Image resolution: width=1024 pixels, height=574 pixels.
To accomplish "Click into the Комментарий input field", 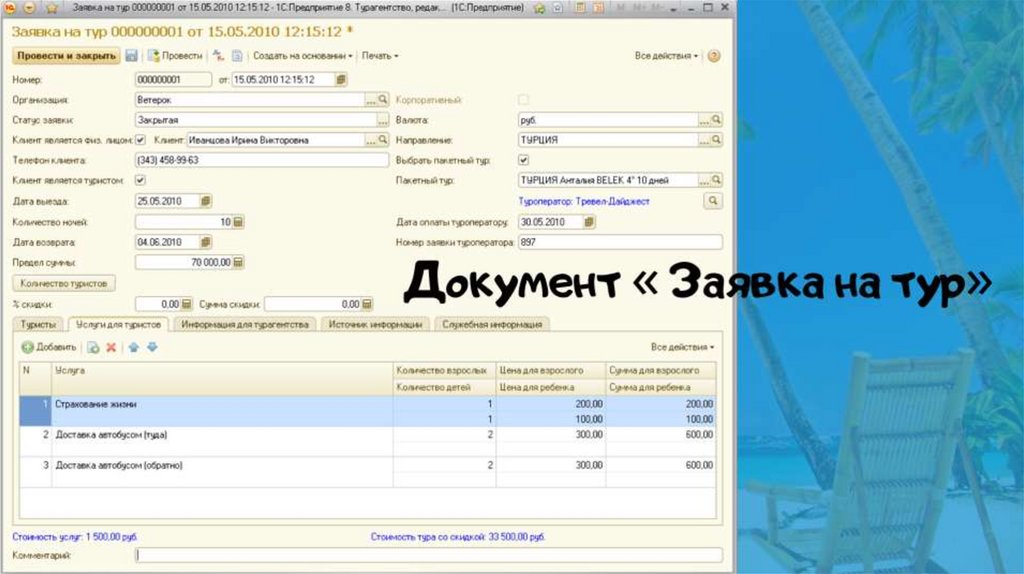I will pyautogui.click(x=428, y=555).
